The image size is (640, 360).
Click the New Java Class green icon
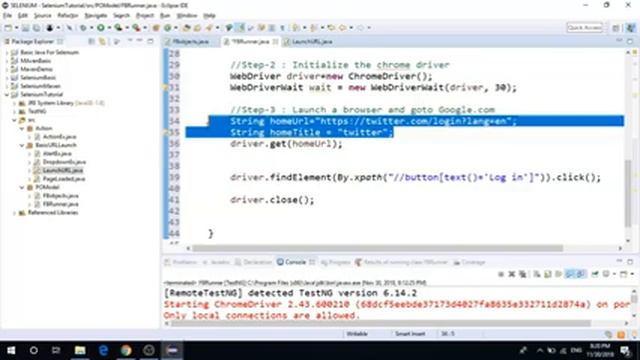[x=167, y=28]
